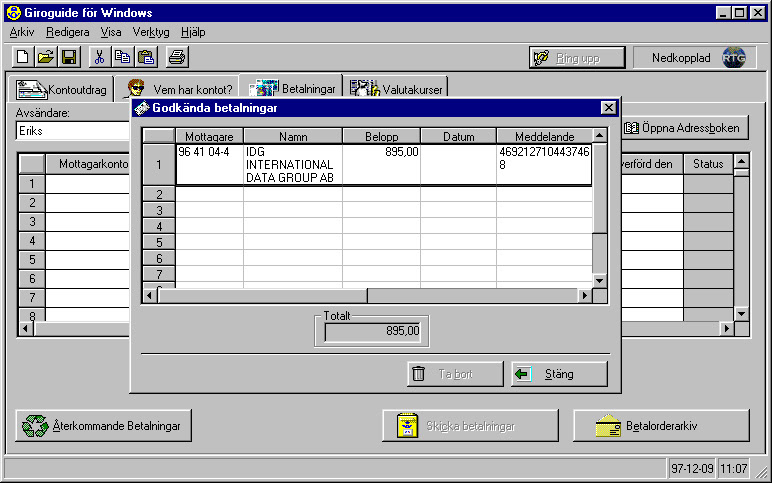772x483 pixels.
Task: Click the Belopp column header
Action: coord(382,136)
